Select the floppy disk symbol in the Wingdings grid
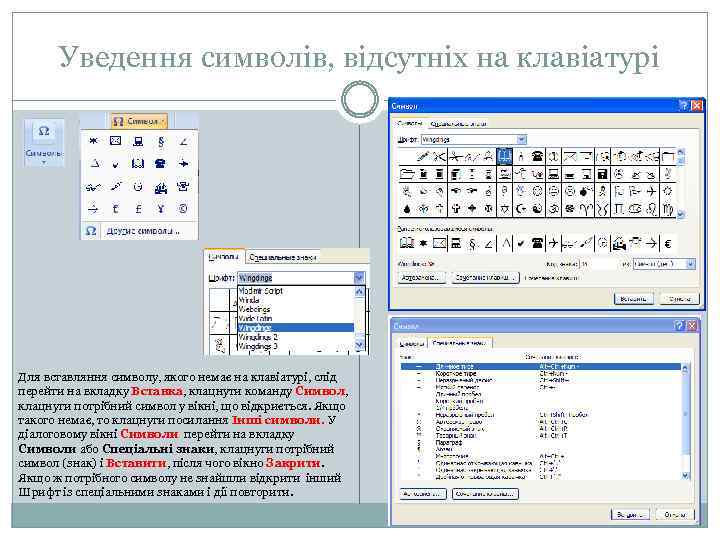Screen dimensions: 720x540 602,174
